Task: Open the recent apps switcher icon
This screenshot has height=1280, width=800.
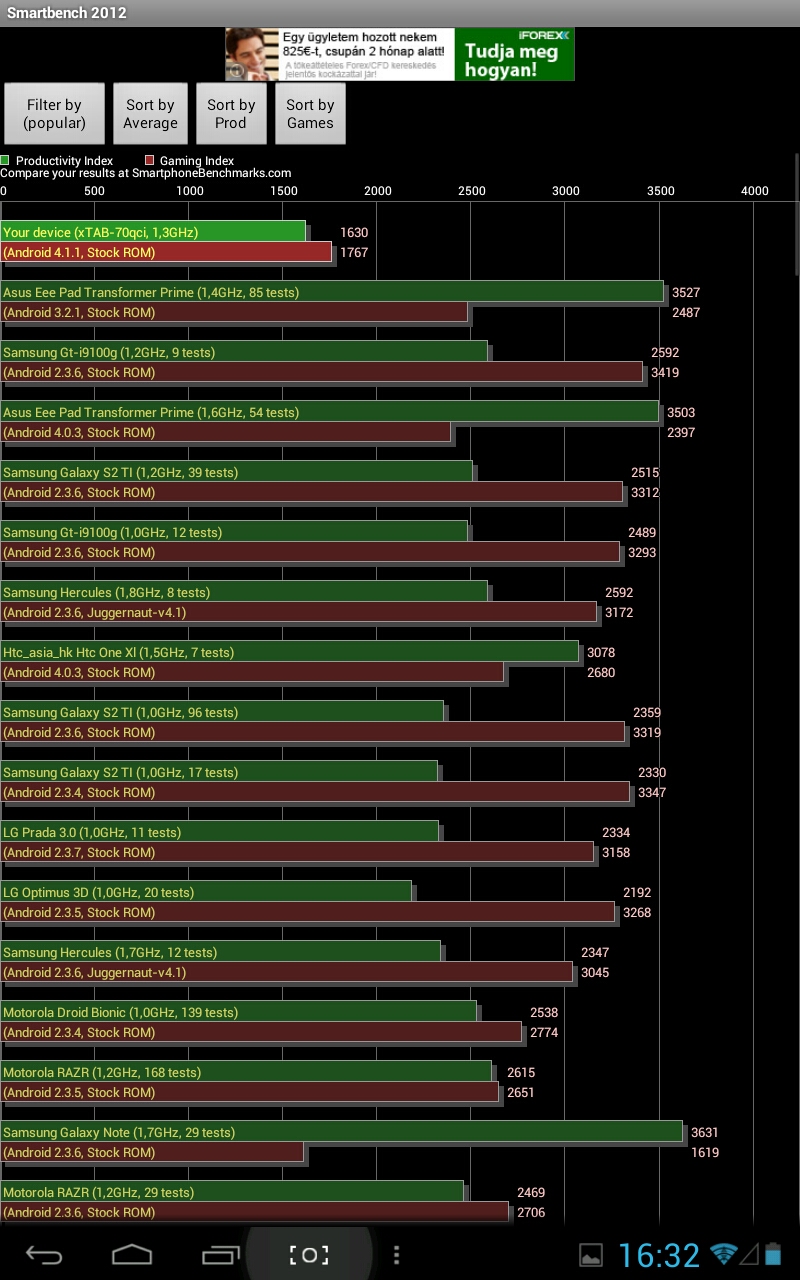Action: [221, 1255]
